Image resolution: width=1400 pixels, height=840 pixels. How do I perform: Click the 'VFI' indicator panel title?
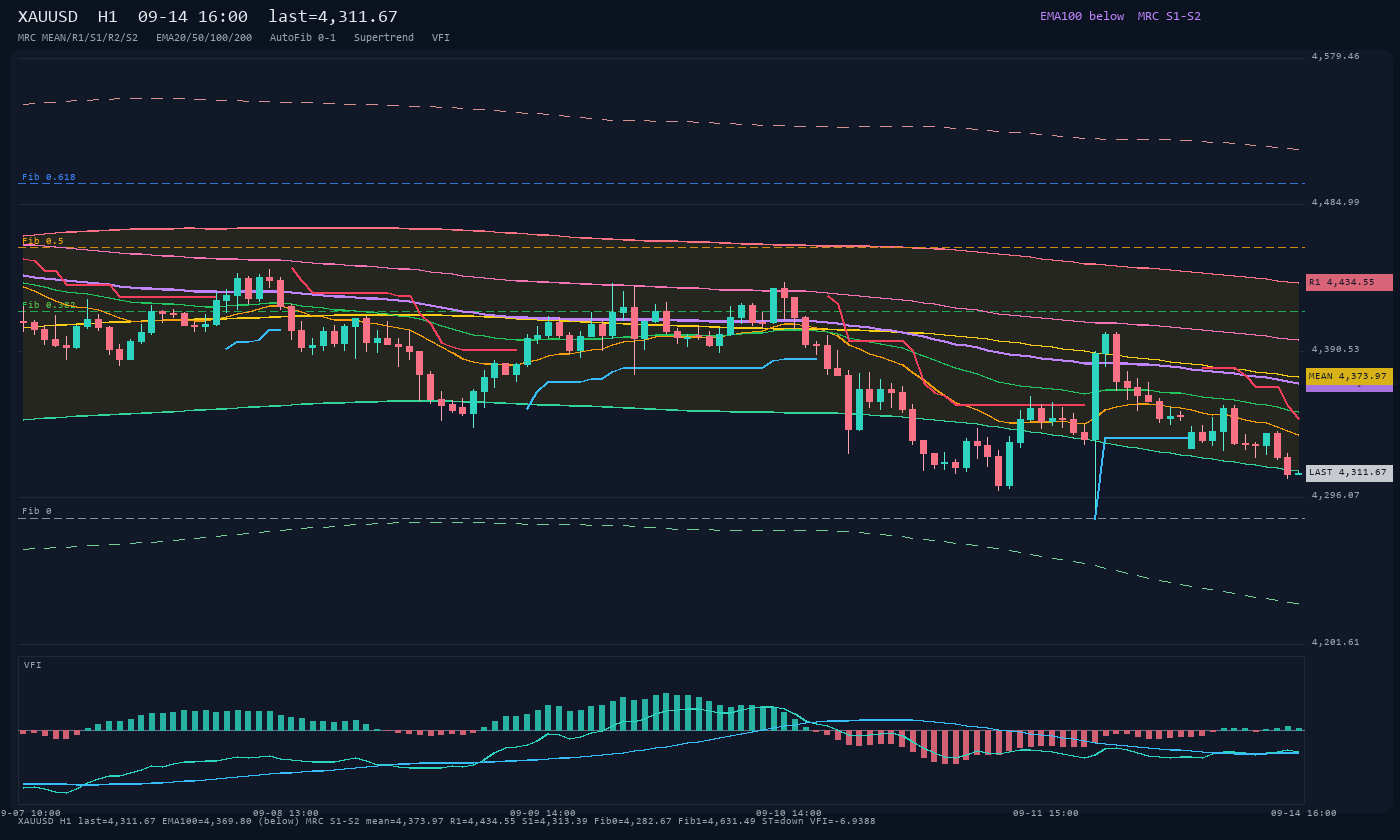pyautogui.click(x=33, y=666)
